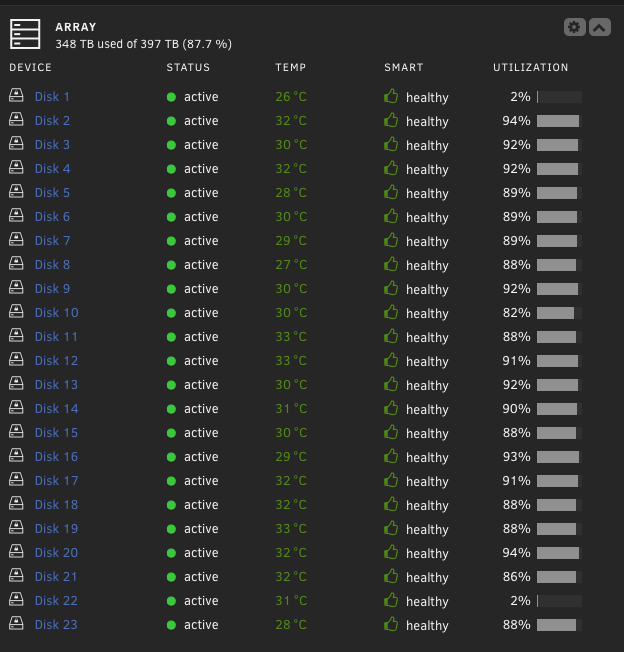The image size is (624, 652).
Task: Click the Disk 1 utilization bar
Action: tap(559, 97)
